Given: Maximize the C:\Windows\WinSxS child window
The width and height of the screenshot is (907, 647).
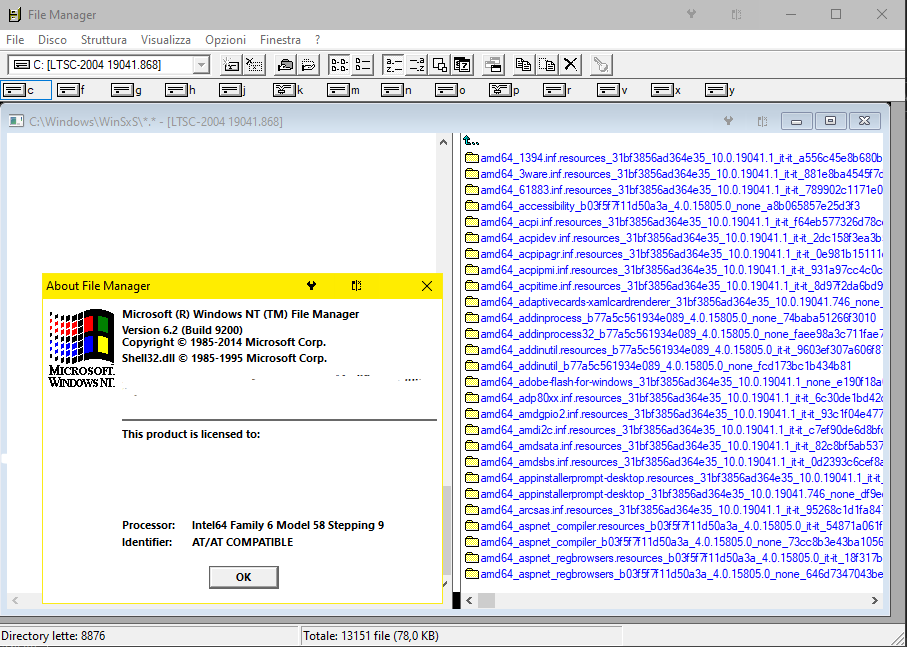Looking at the screenshot, I should pyautogui.click(x=830, y=121).
